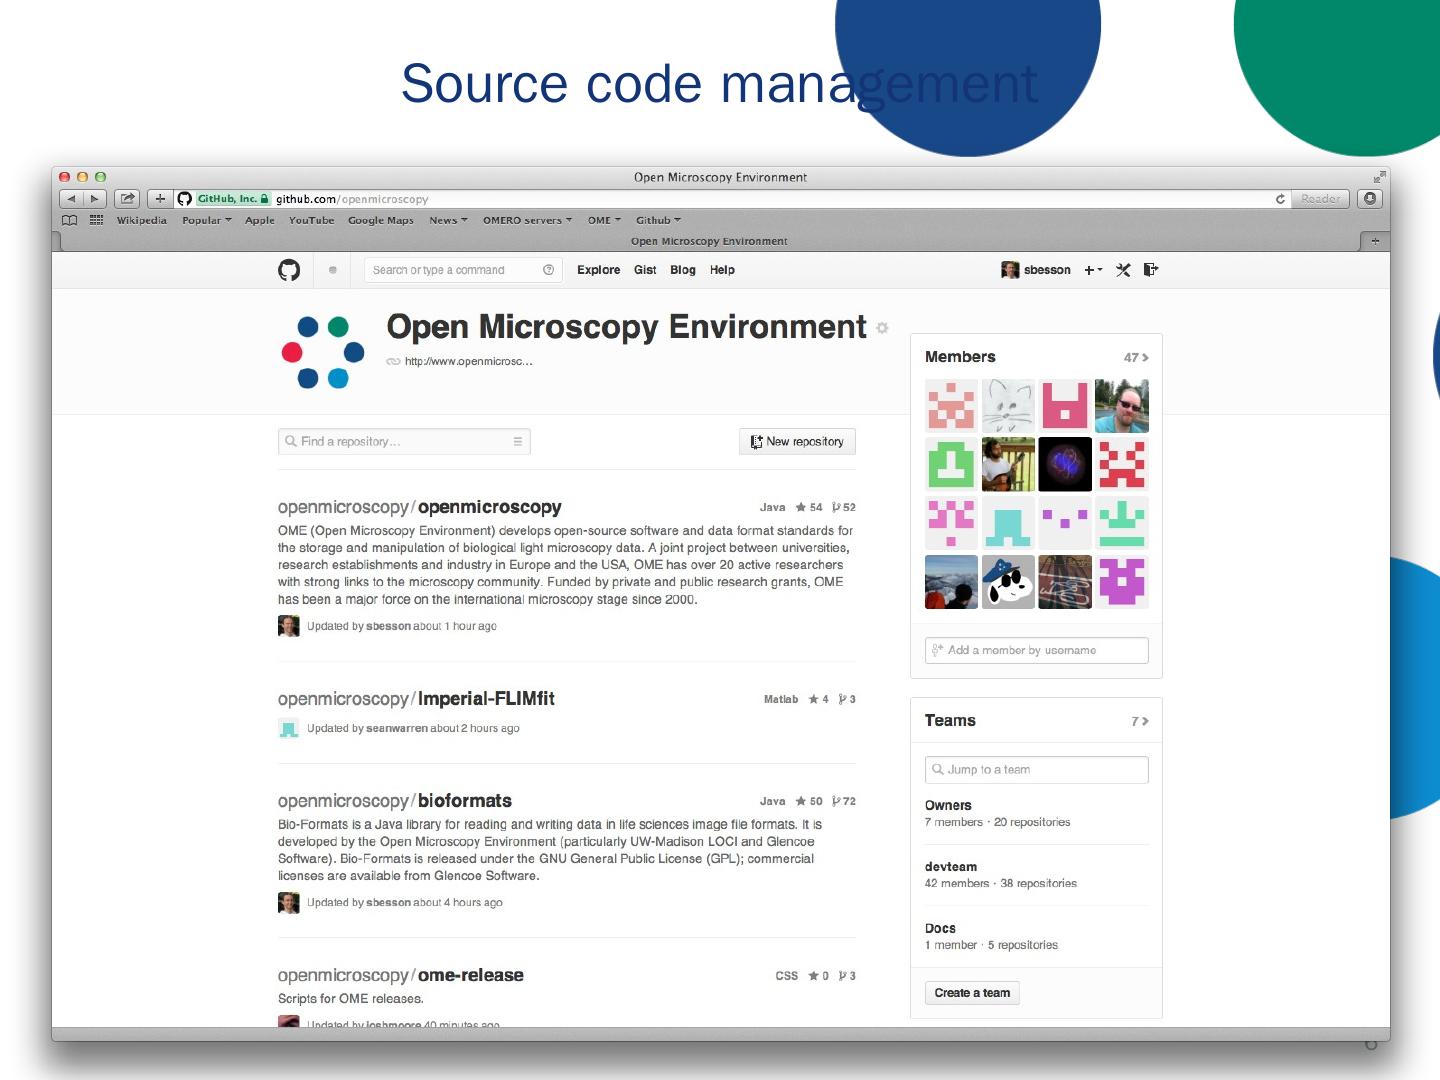
Task: Sign out using the exit icon
Action: click(x=1151, y=270)
